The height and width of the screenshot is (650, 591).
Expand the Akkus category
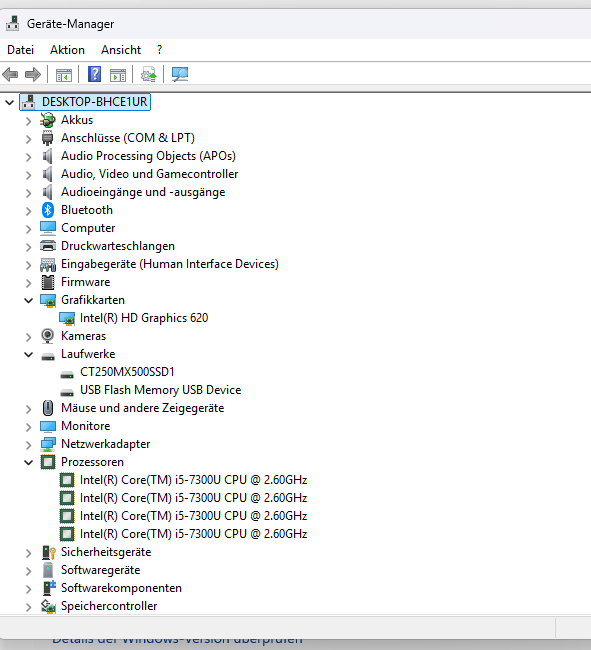click(28, 121)
